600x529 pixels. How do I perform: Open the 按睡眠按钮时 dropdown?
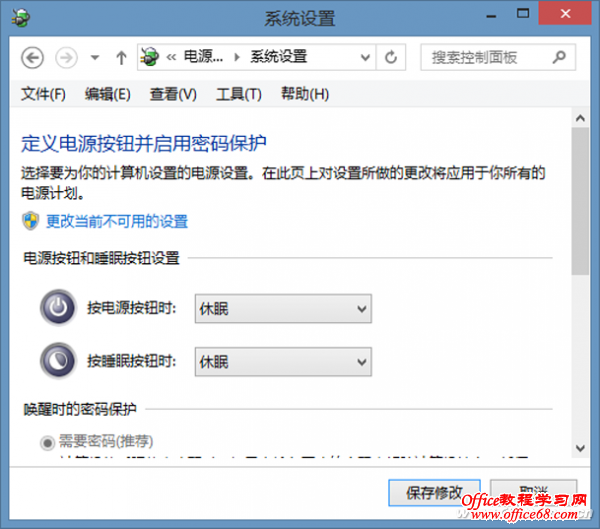pyautogui.click(x=283, y=362)
